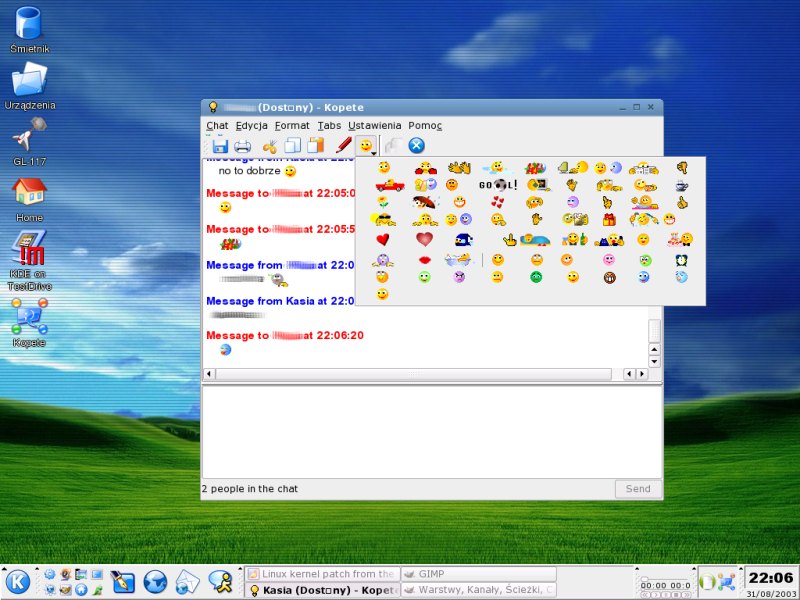Pick the middle finger hand emoticon
This screenshot has height=600, width=800.
(x=509, y=239)
